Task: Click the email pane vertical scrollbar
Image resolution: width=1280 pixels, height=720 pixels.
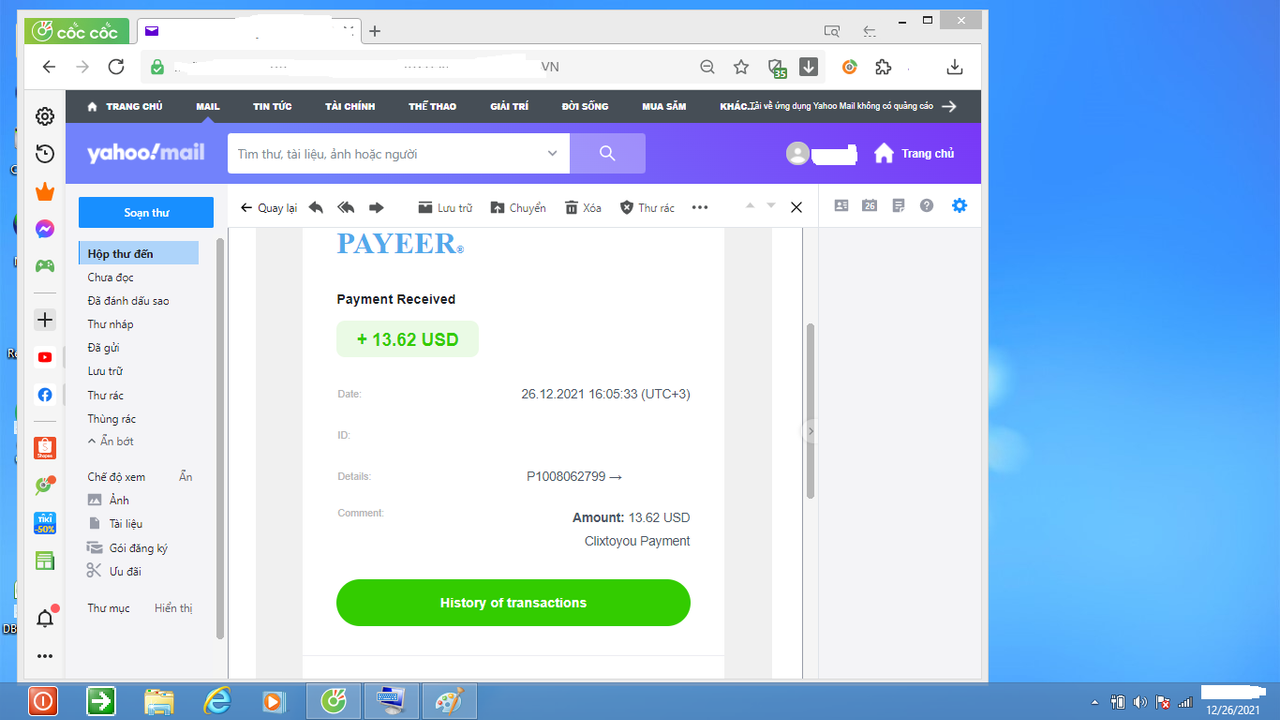Action: tap(811, 410)
